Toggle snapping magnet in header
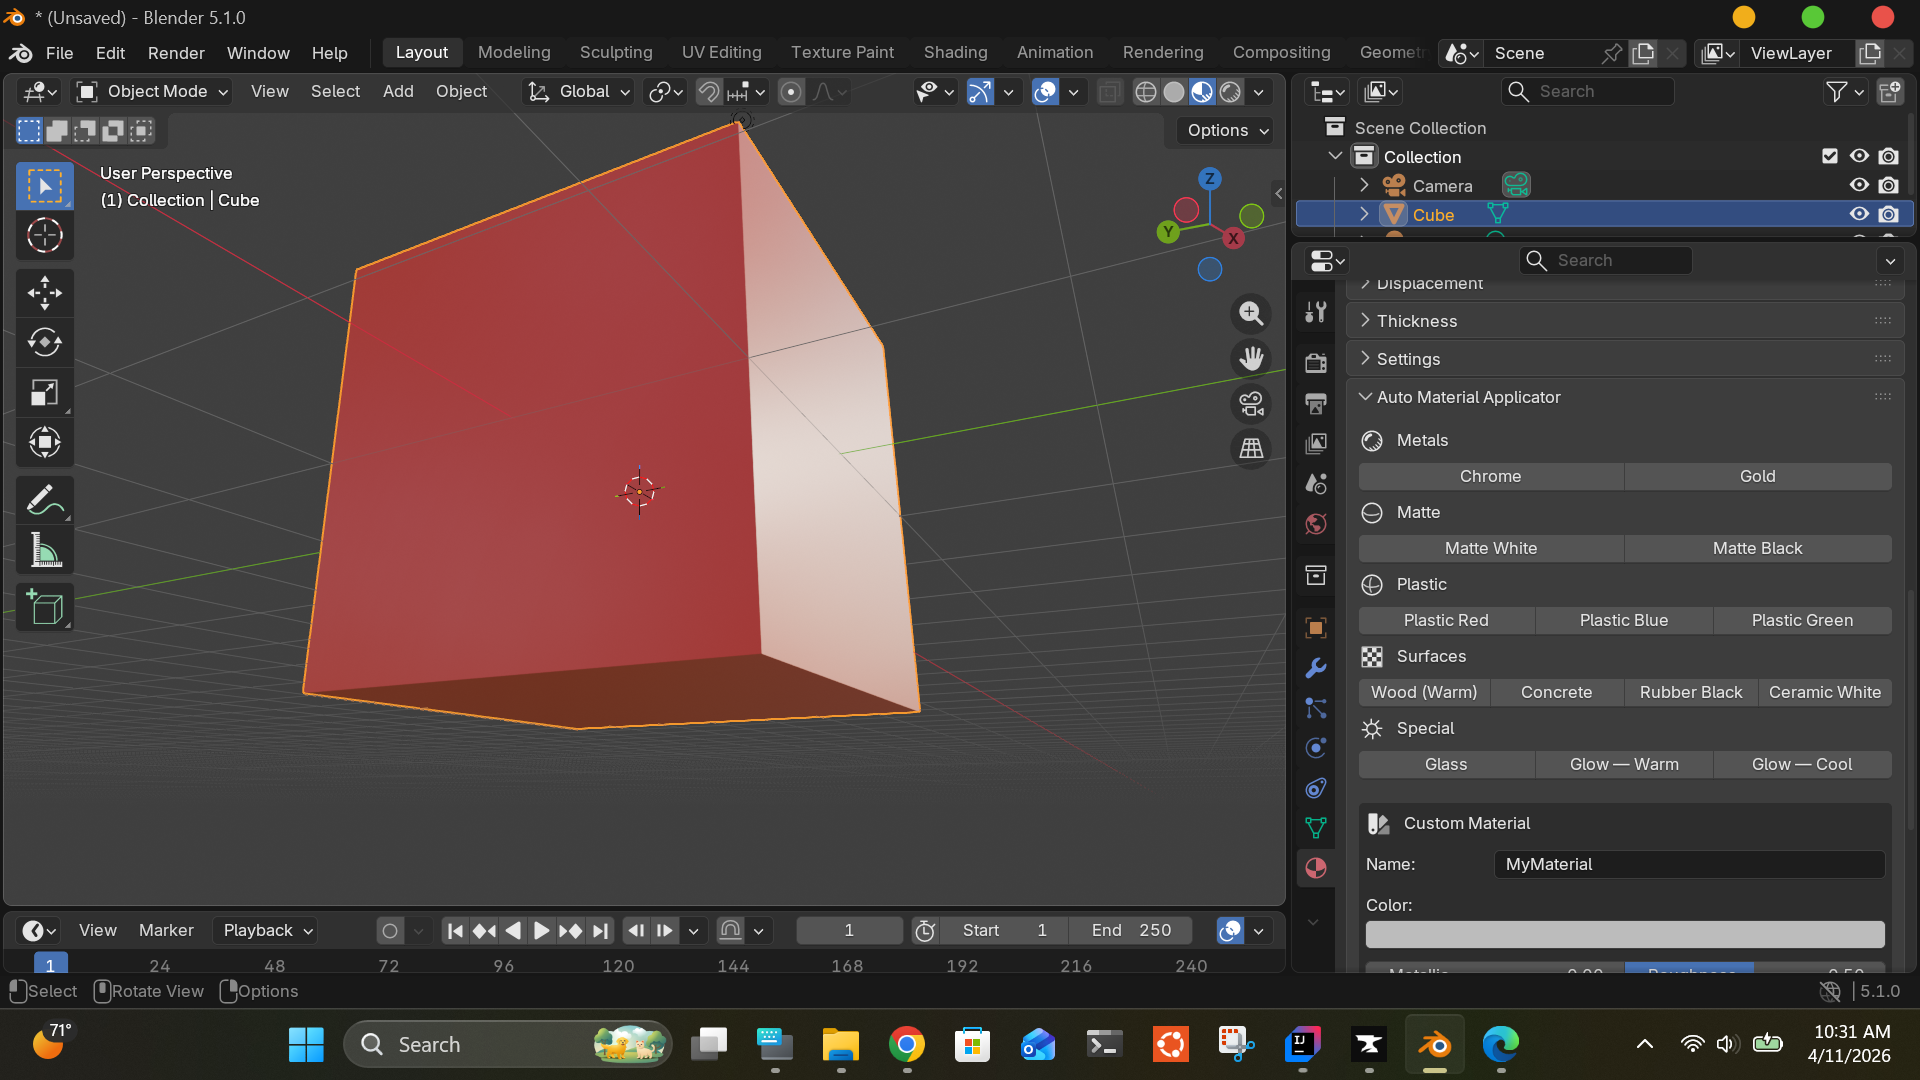The image size is (1920, 1080). (x=708, y=92)
